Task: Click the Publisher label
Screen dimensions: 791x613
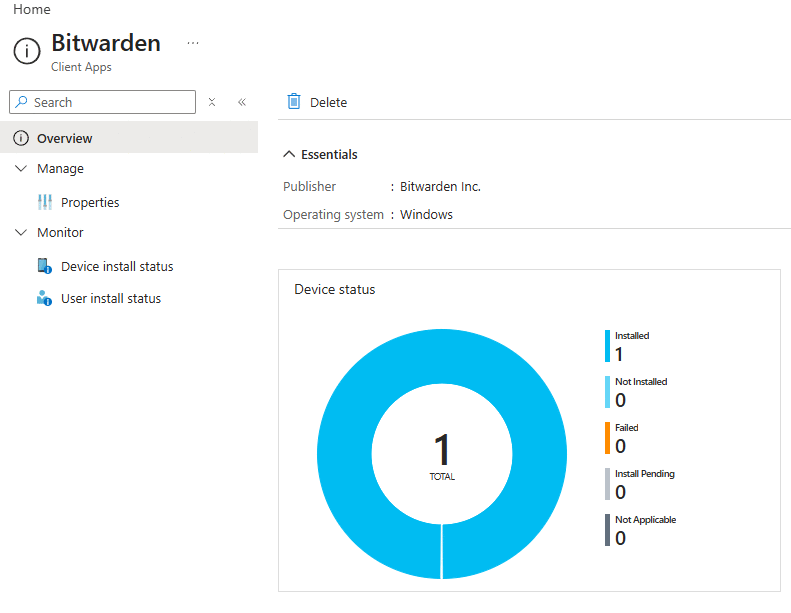Action: point(309,187)
